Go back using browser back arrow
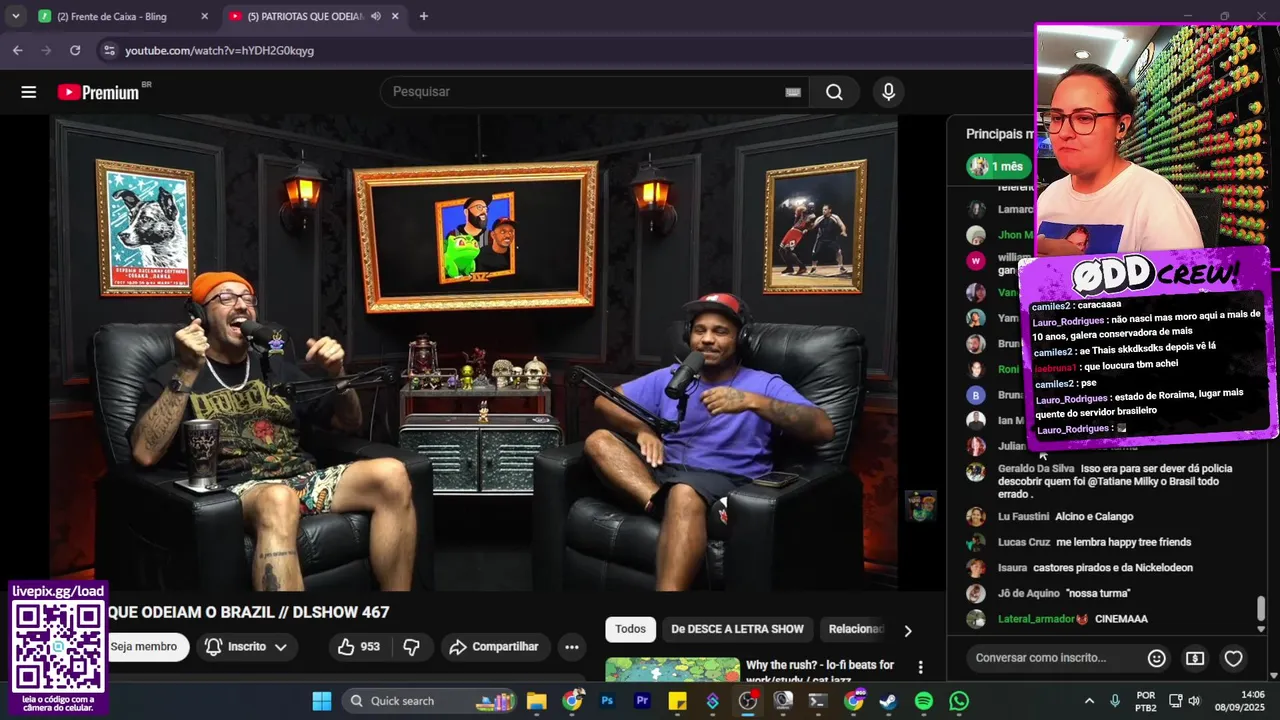This screenshot has width=1280, height=720. 18,50
